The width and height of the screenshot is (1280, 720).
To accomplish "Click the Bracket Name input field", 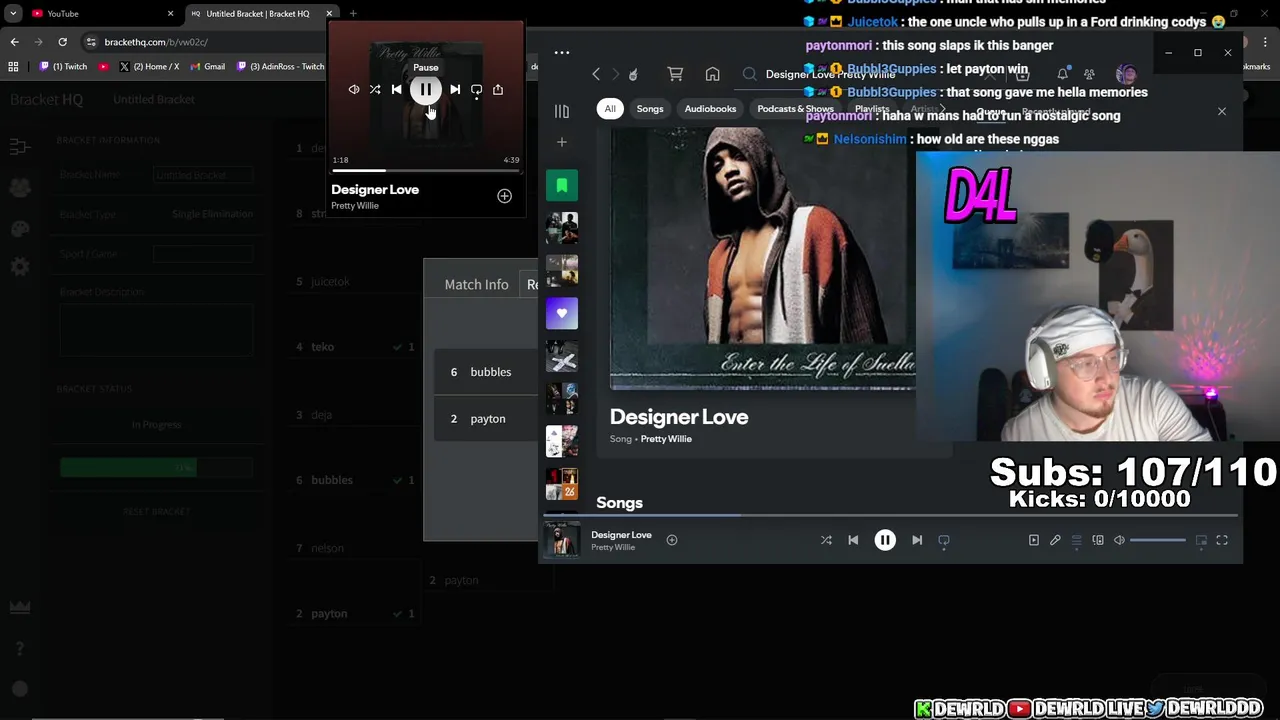I will coord(203,175).
